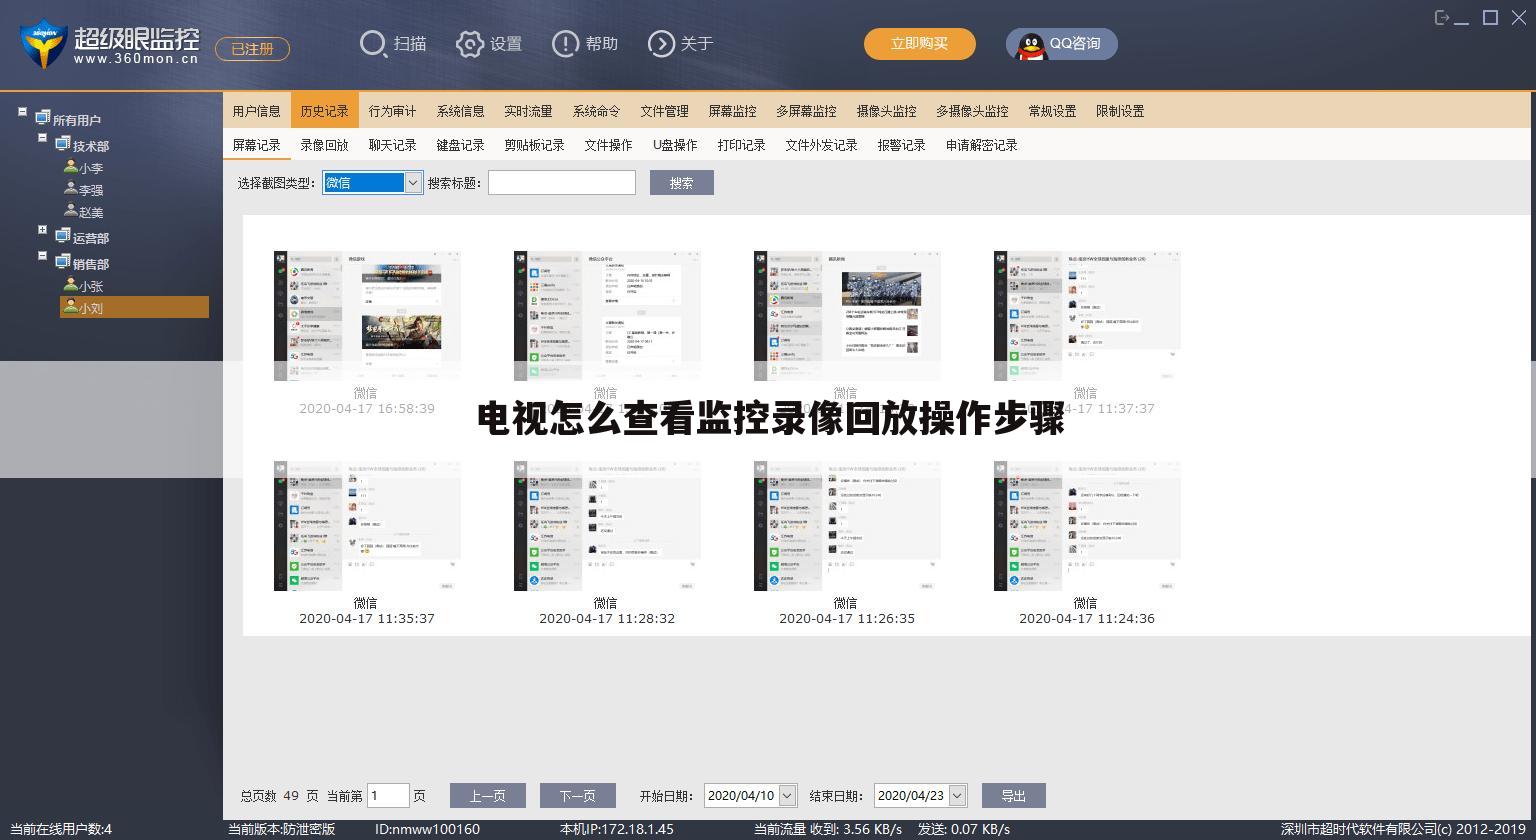Switch to 常规设置 tab
The height and width of the screenshot is (840, 1536).
tap(1053, 111)
